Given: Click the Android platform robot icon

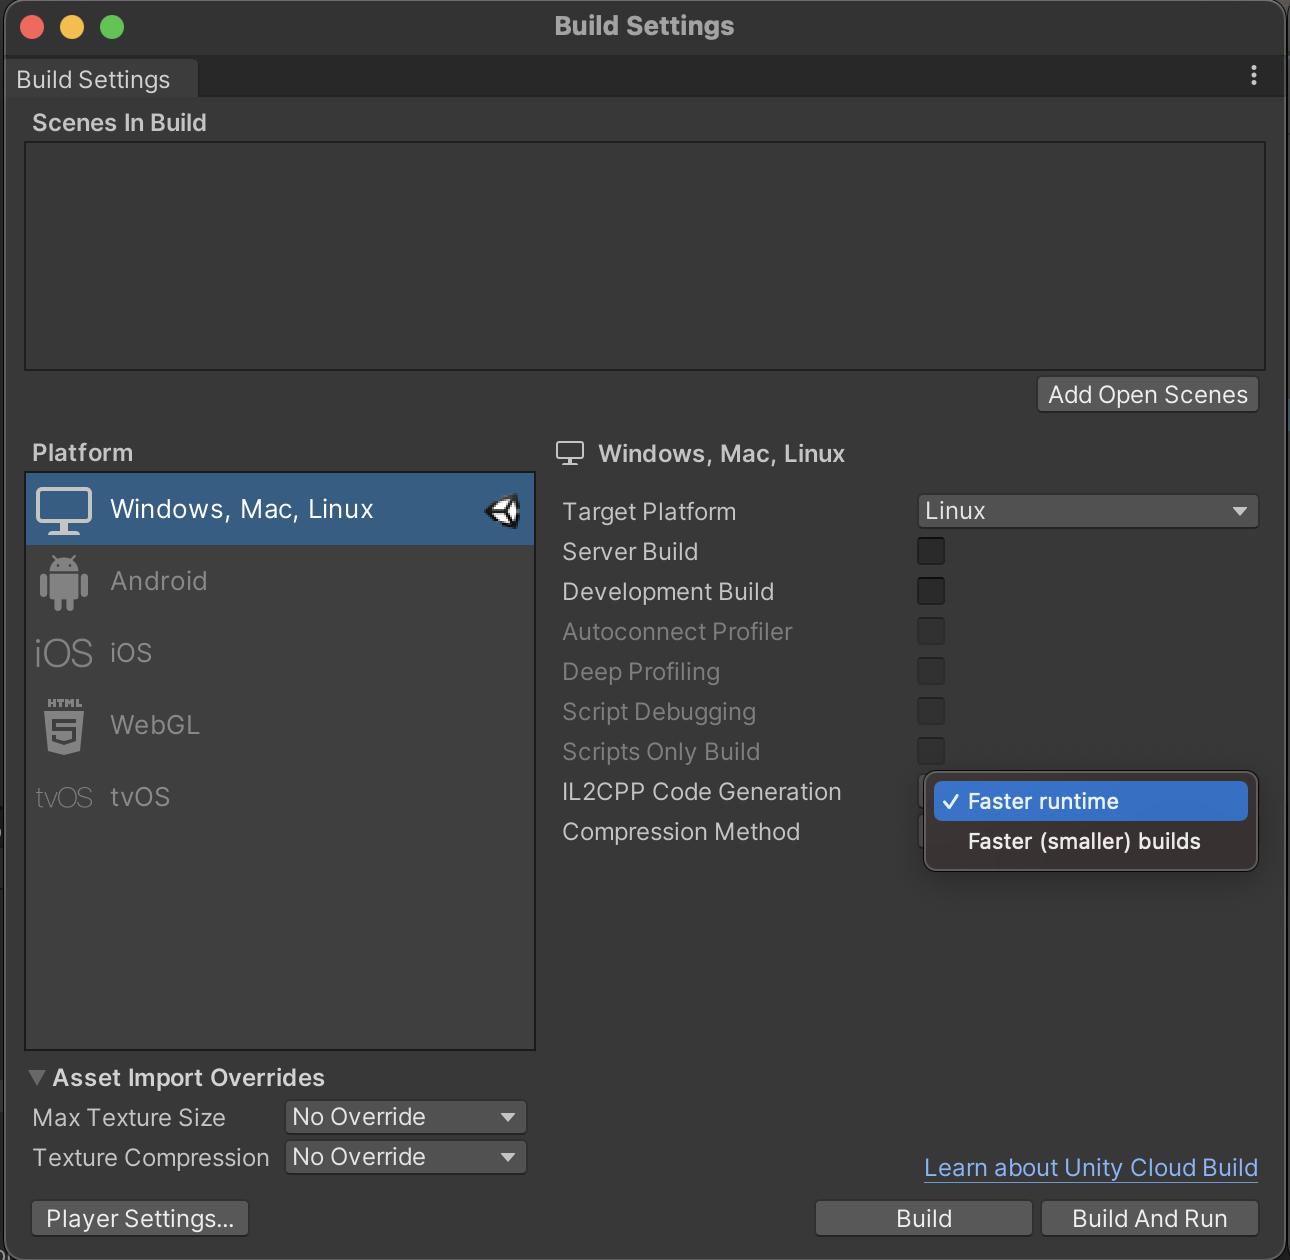Looking at the screenshot, I should (64, 582).
